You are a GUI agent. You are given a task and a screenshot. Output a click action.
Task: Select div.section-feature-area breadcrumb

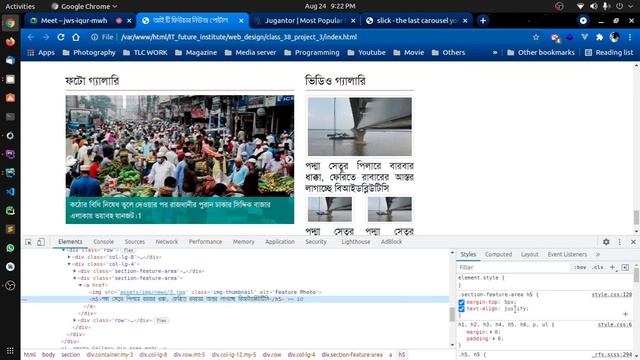tap(352, 355)
